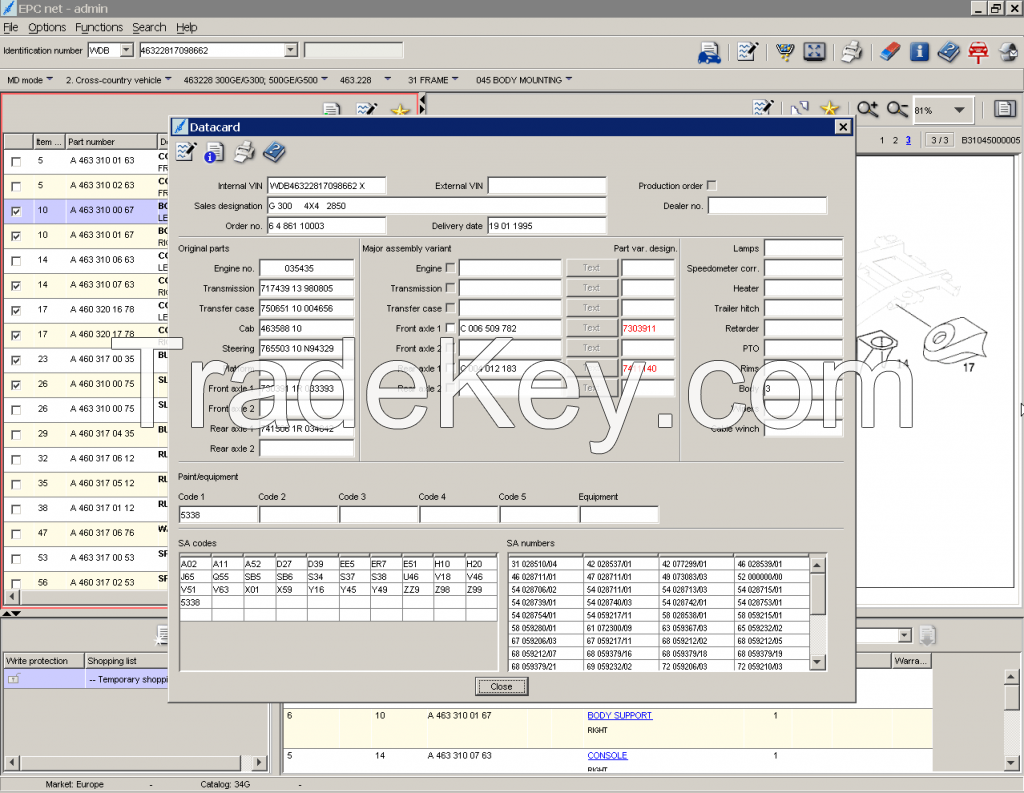Open the shopping cart icon
The width and height of the screenshot is (1024, 793).
pos(785,52)
